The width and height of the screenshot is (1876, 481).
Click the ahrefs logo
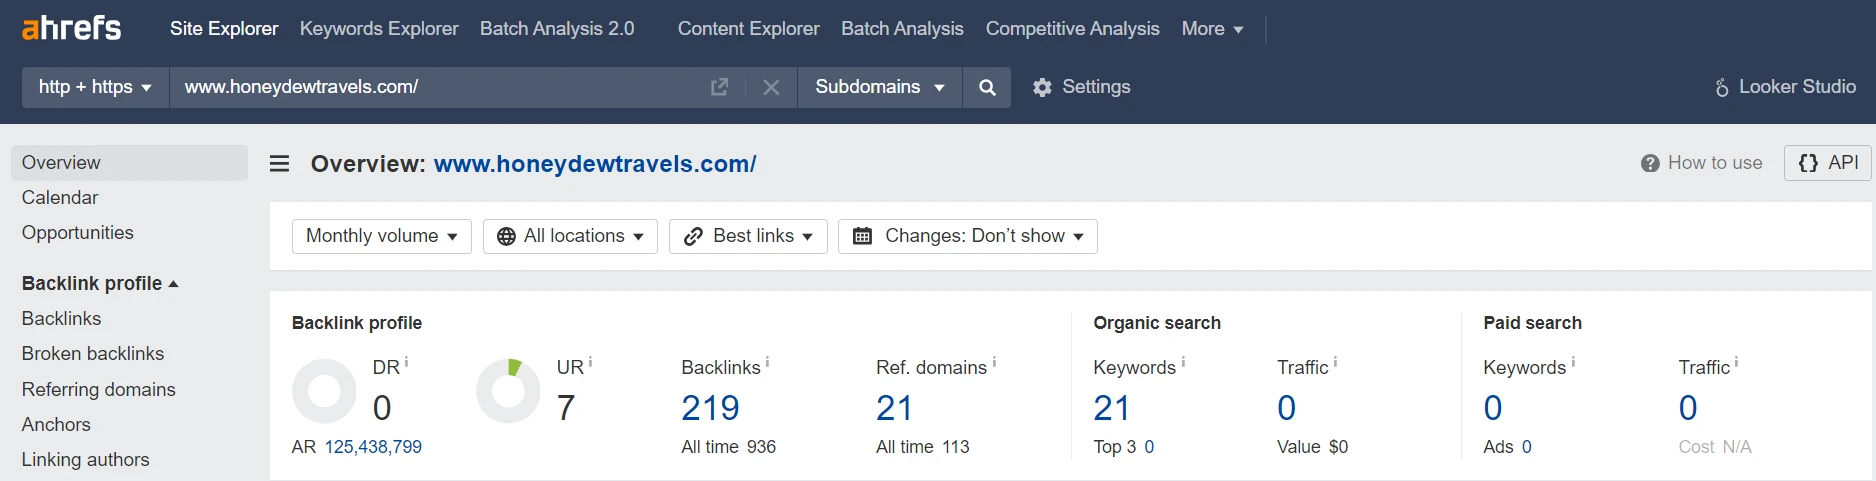[71, 28]
